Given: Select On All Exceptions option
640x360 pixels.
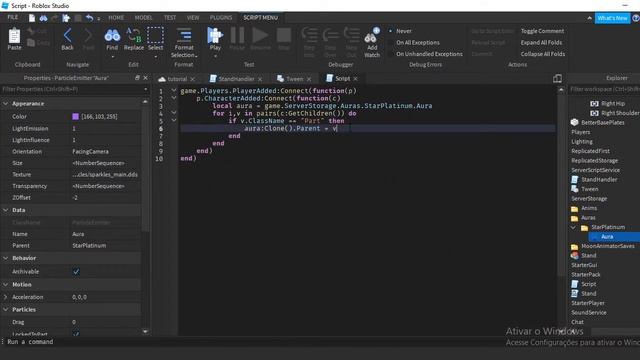Looking at the screenshot, I should [x=418, y=42].
